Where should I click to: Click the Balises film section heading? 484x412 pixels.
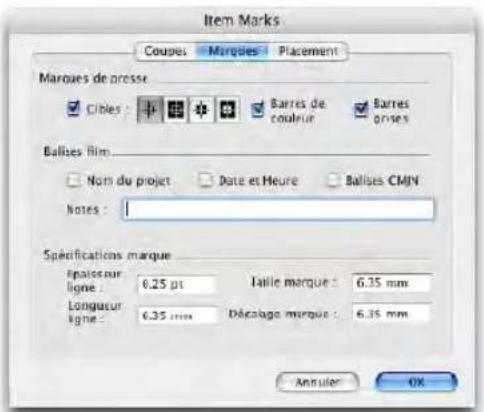click(77, 152)
